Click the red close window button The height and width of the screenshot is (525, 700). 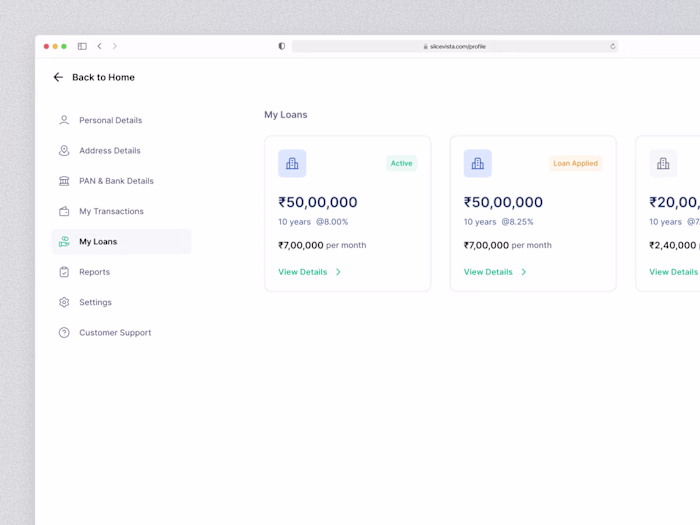click(46, 46)
